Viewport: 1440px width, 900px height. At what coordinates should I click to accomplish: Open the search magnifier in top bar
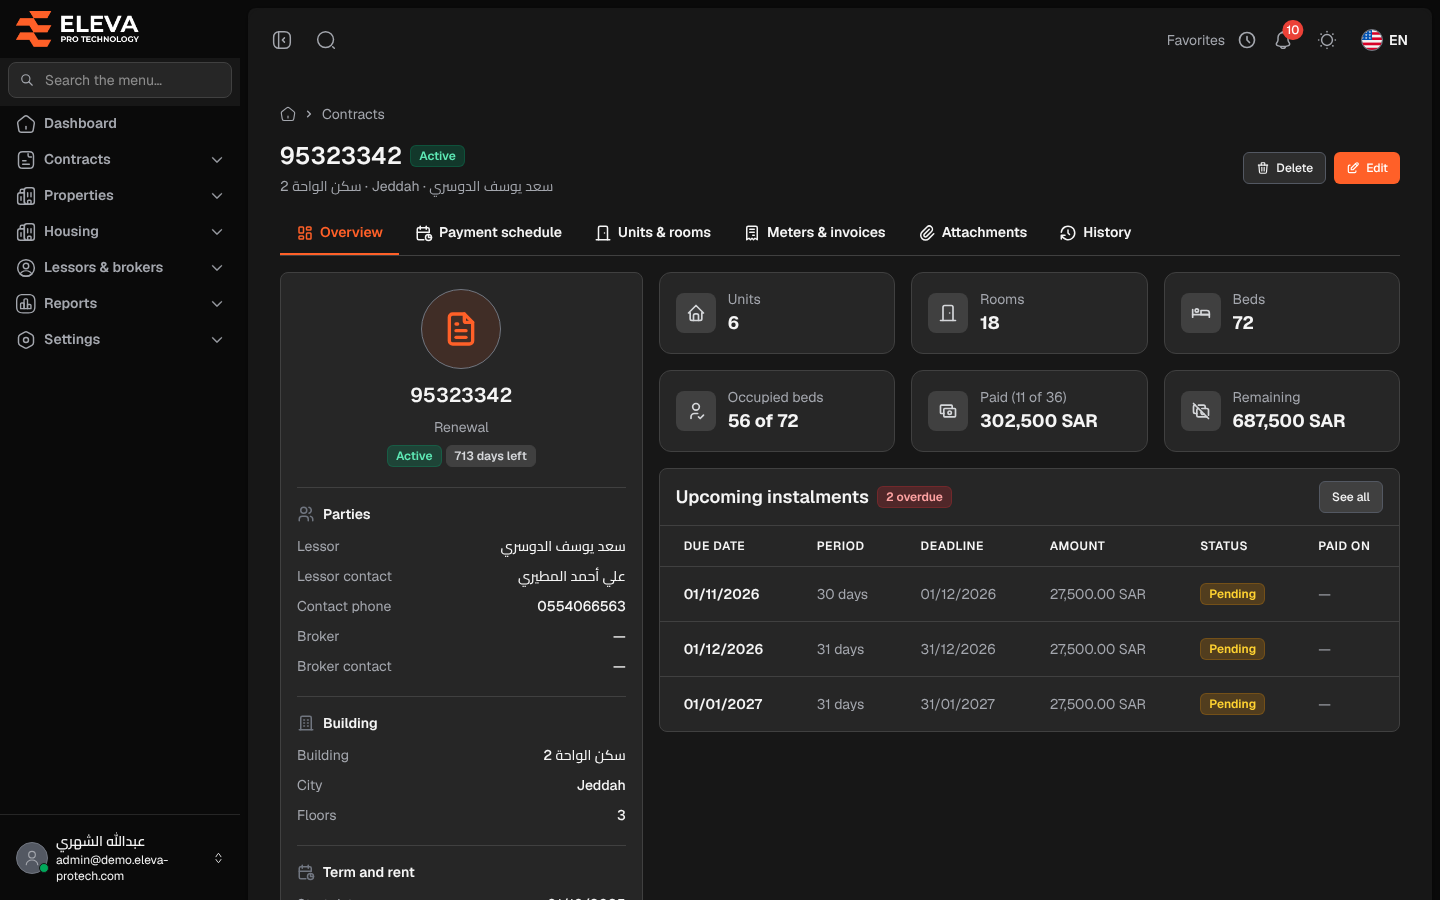(326, 40)
